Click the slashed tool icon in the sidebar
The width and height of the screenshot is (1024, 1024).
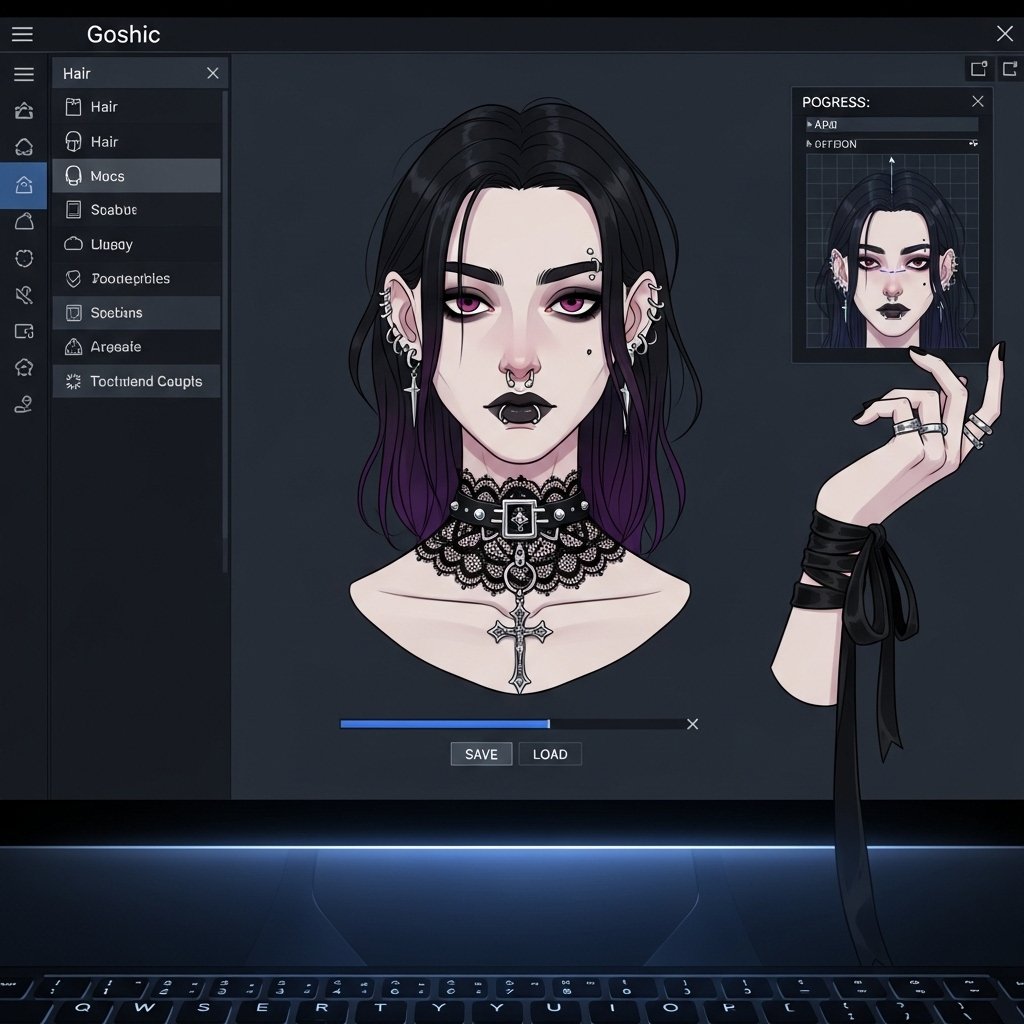pos(24,294)
